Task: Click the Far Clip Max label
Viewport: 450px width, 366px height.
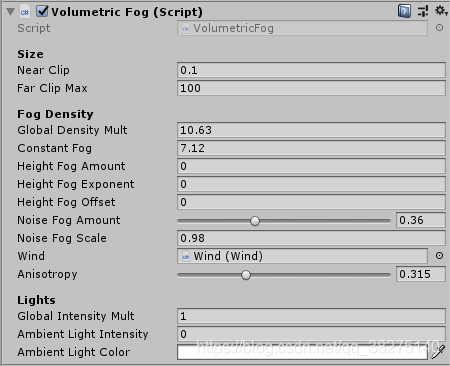Action: pyautogui.click(x=52, y=88)
